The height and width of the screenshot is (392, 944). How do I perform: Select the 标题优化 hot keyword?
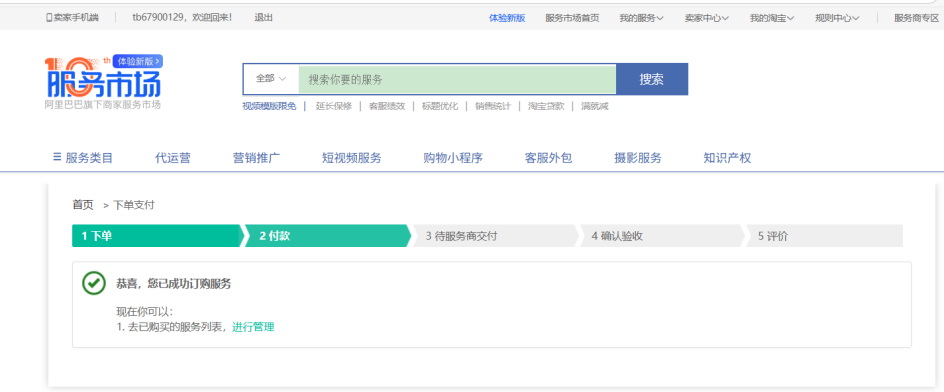pyautogui.click(x=439, y=107)
